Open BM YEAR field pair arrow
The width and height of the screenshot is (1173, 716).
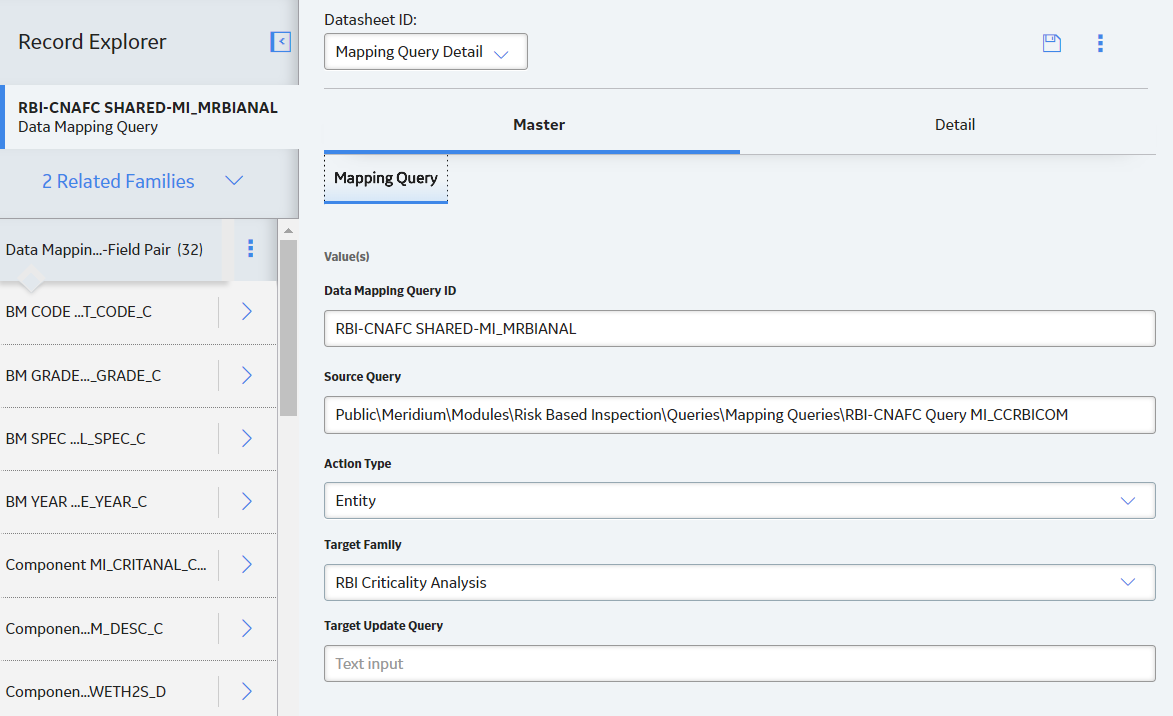(247, 501)
